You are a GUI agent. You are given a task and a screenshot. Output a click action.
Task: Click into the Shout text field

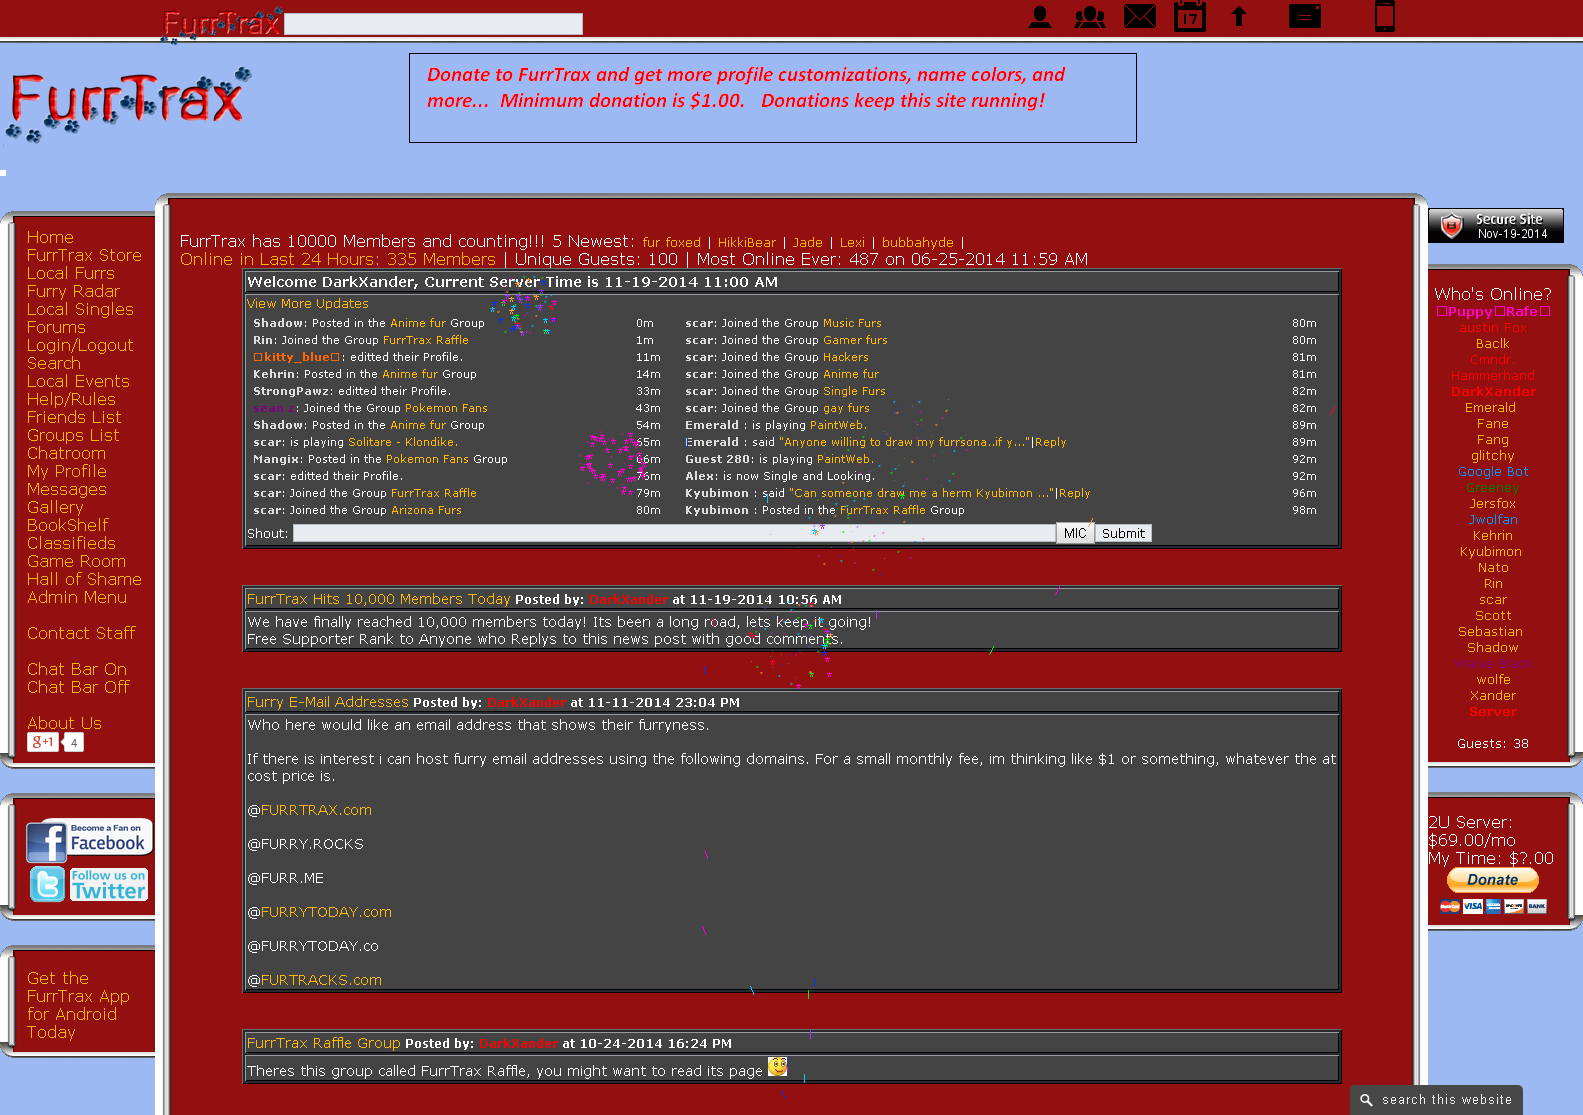point(673,533)
